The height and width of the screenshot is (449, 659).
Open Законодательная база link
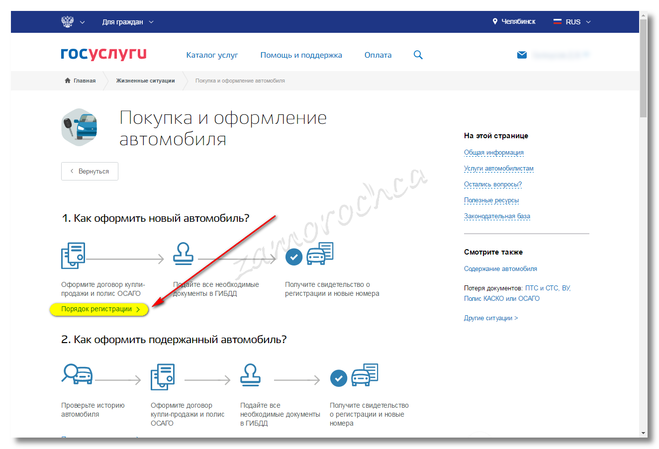tap(497, 216)
